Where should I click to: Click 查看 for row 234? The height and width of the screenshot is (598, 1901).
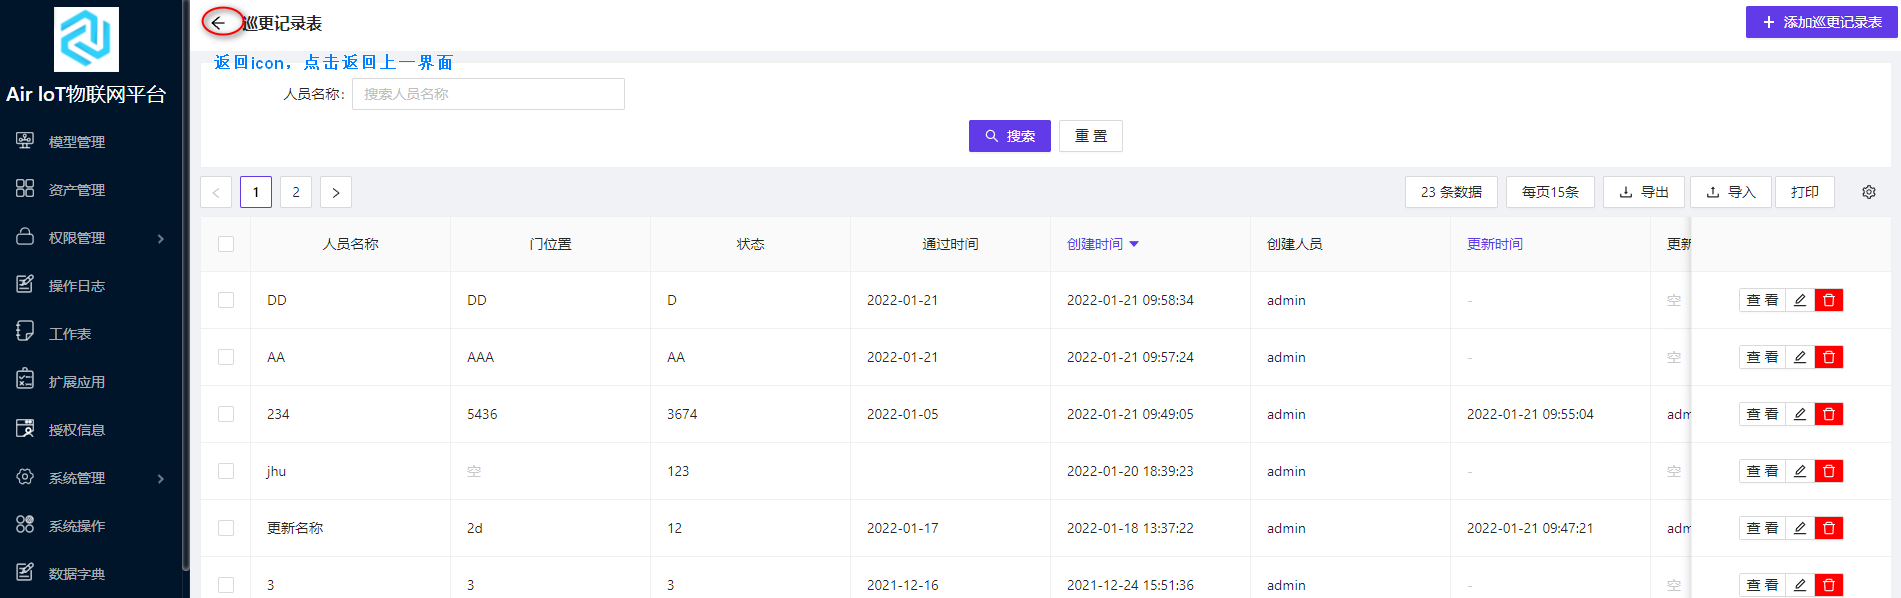[1762, 414]
